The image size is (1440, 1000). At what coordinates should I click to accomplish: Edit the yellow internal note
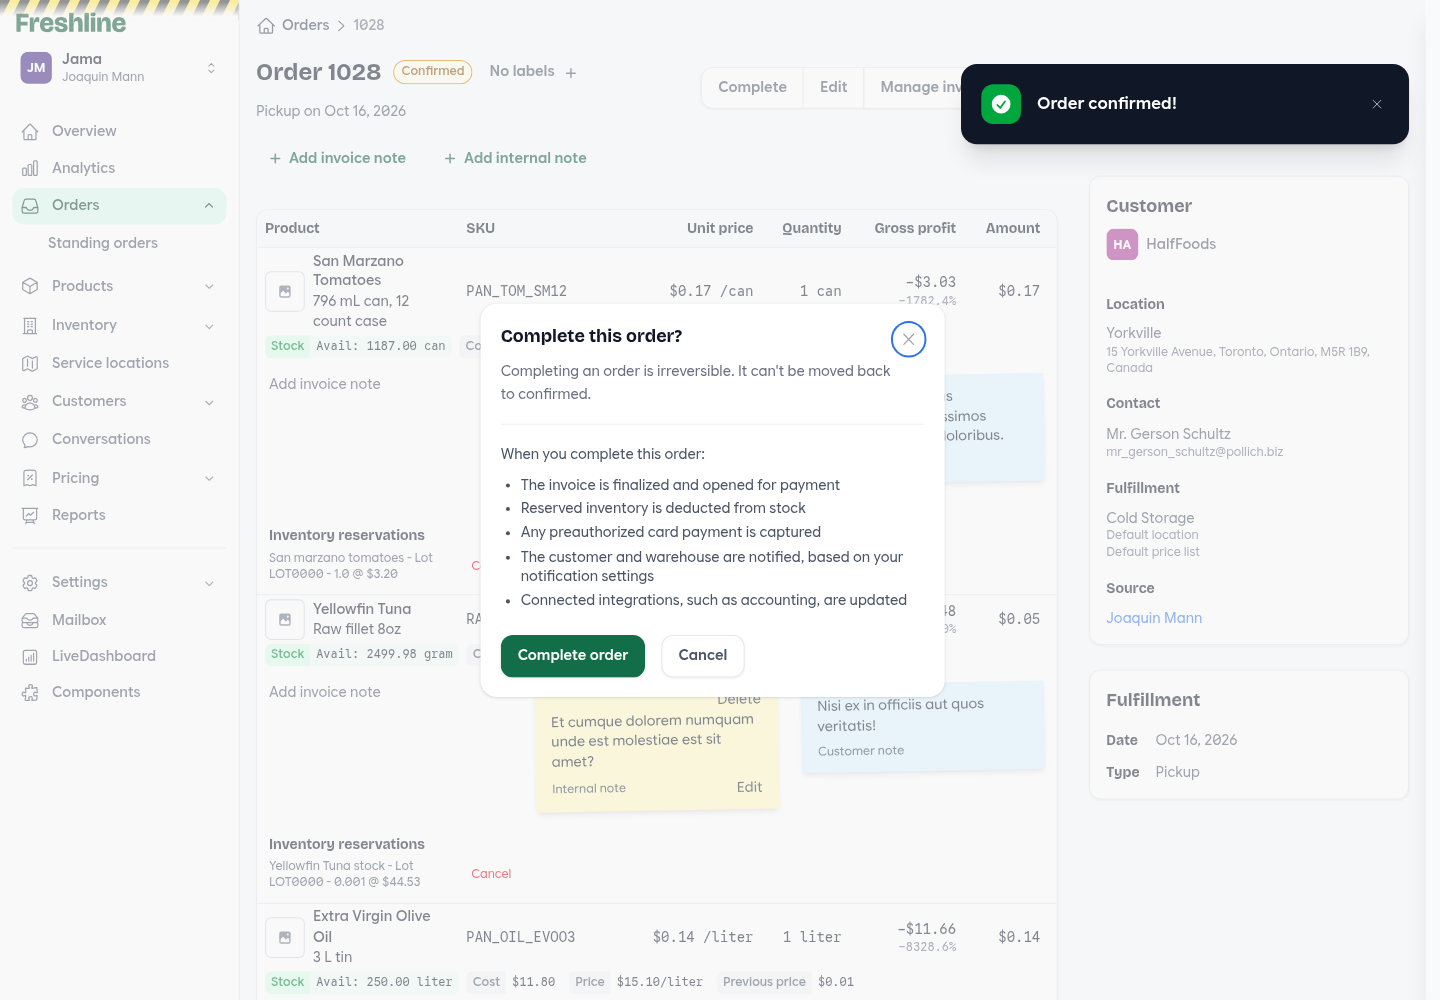(749, 788)
